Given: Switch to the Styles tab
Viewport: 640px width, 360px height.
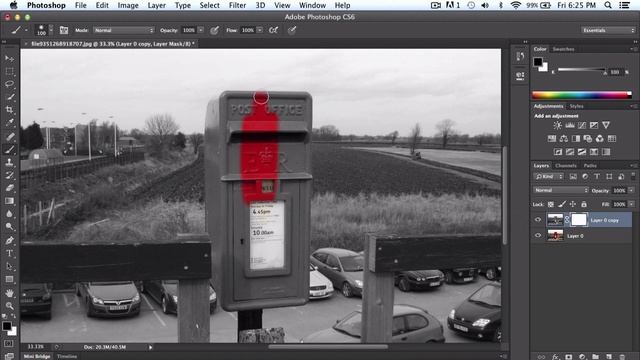Looking at the screenshot, I should point(577,106).
